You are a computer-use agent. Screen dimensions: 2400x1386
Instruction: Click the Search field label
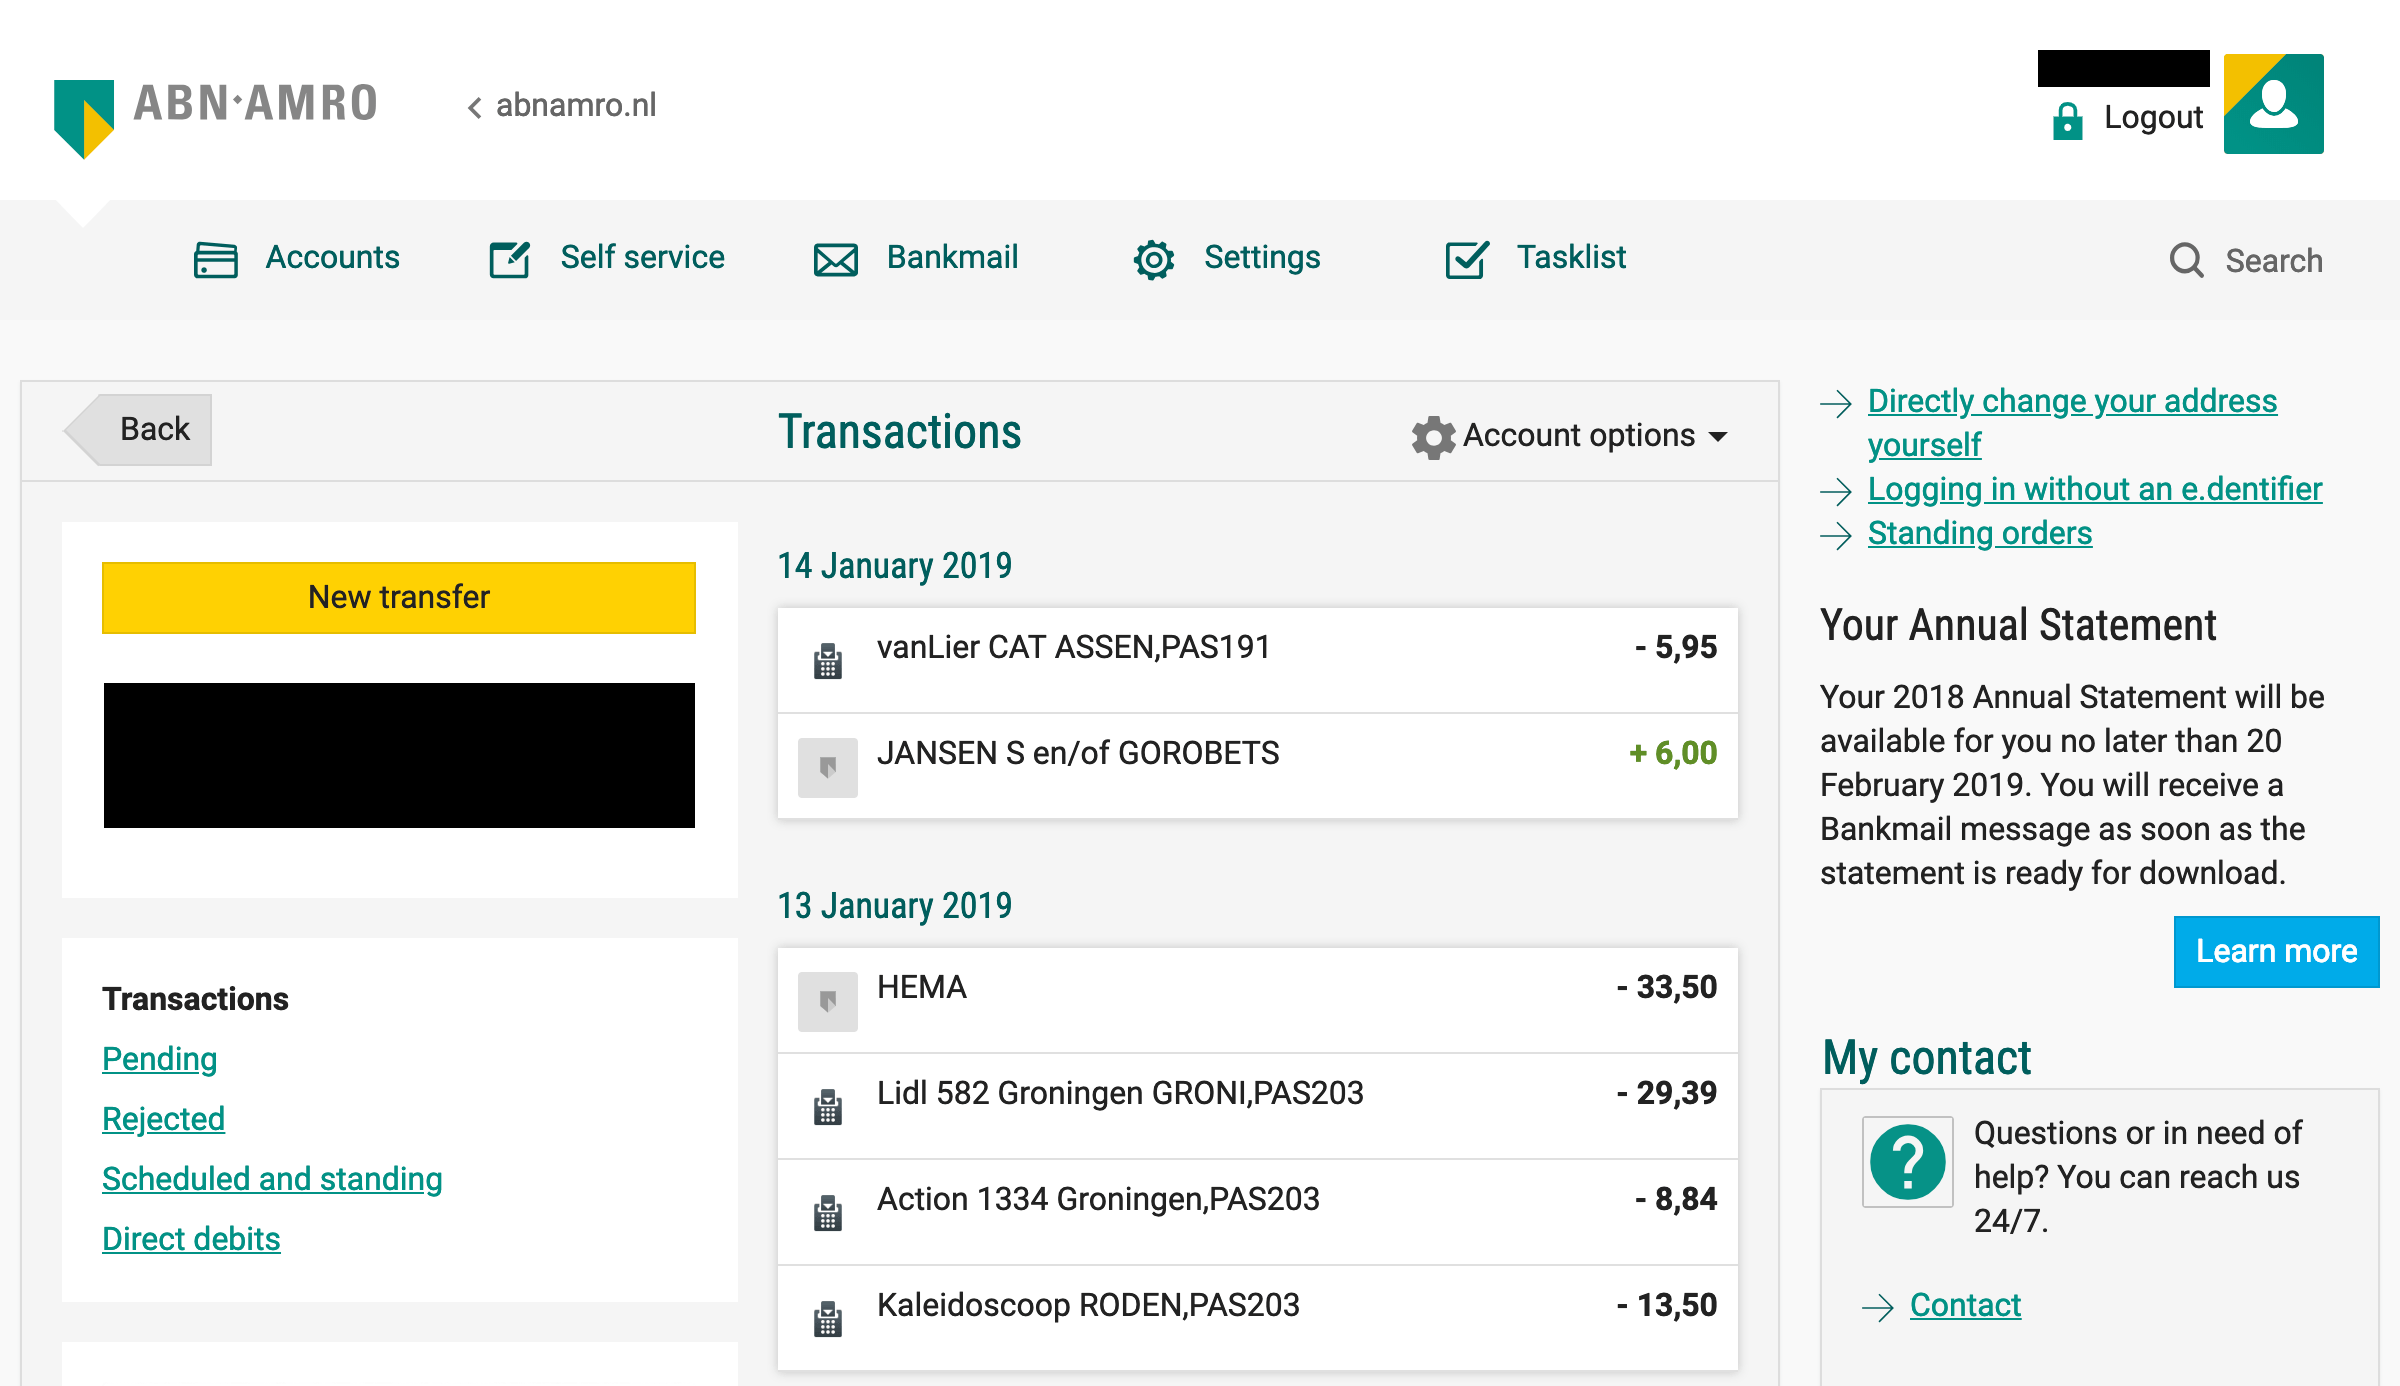[2274, 261]
